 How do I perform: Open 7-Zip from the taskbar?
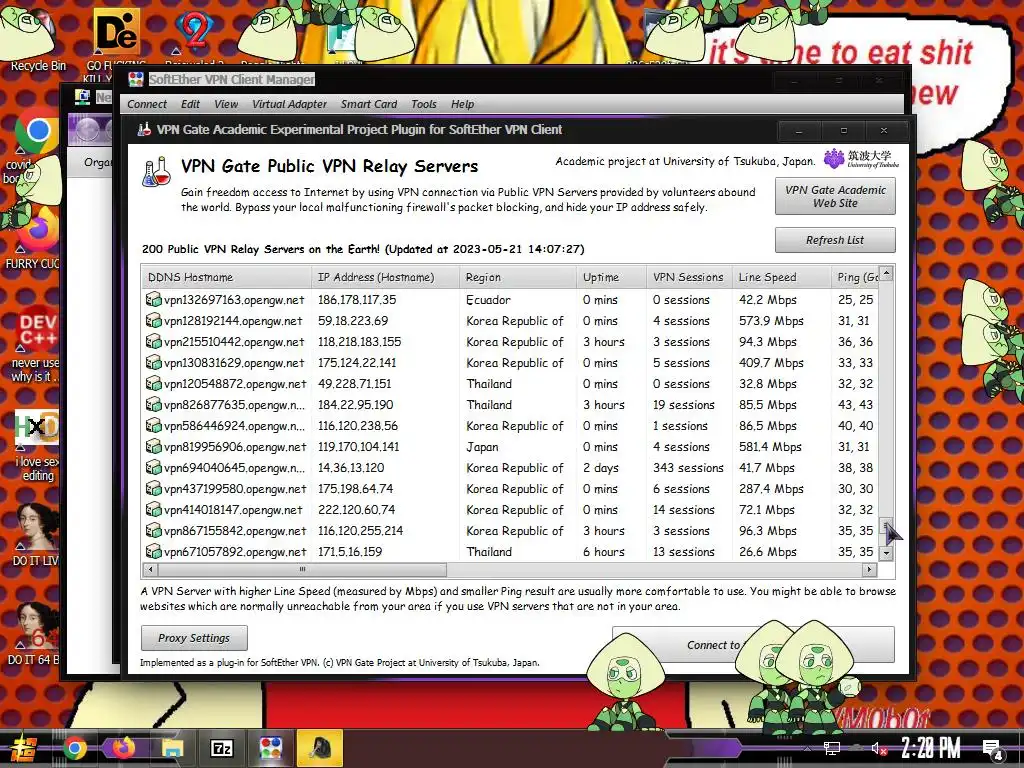pyautogui.click(x=221, y=748)
